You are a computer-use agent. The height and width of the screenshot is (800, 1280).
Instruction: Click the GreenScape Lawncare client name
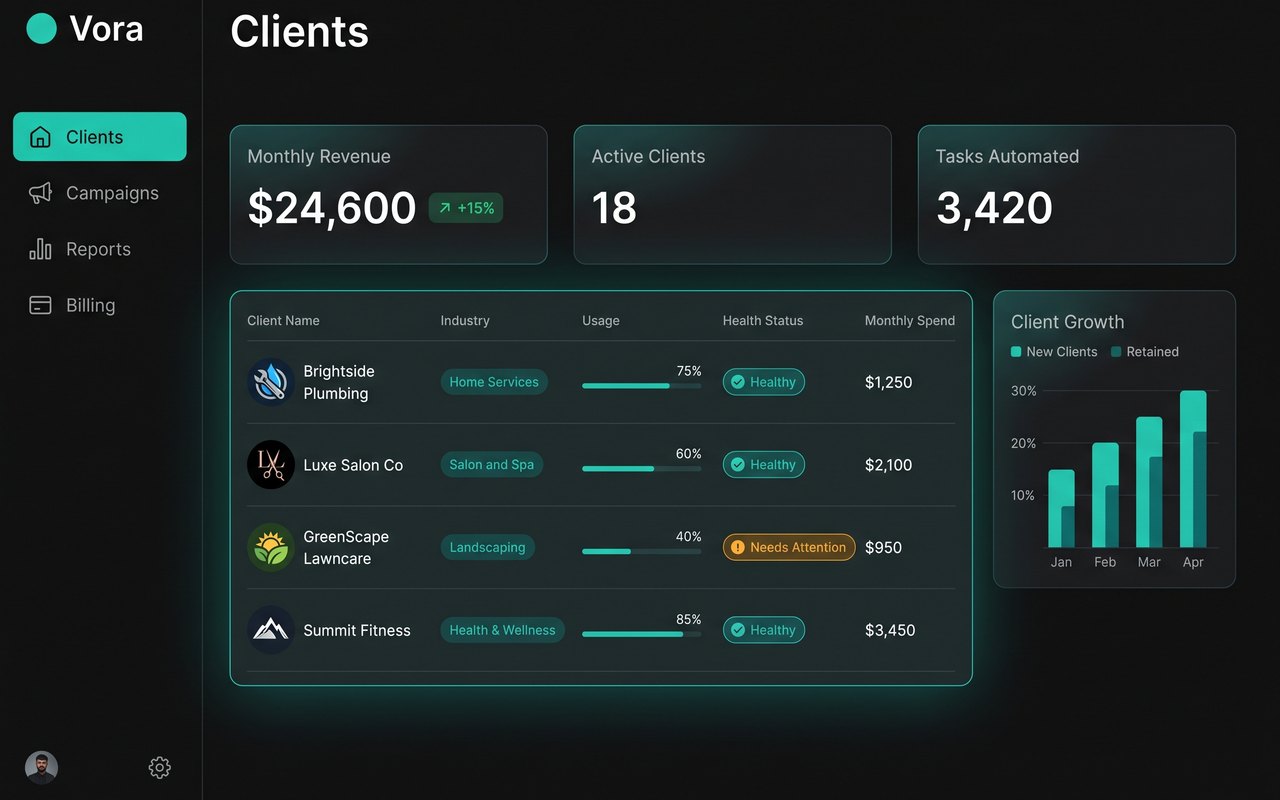coord(346,547)
